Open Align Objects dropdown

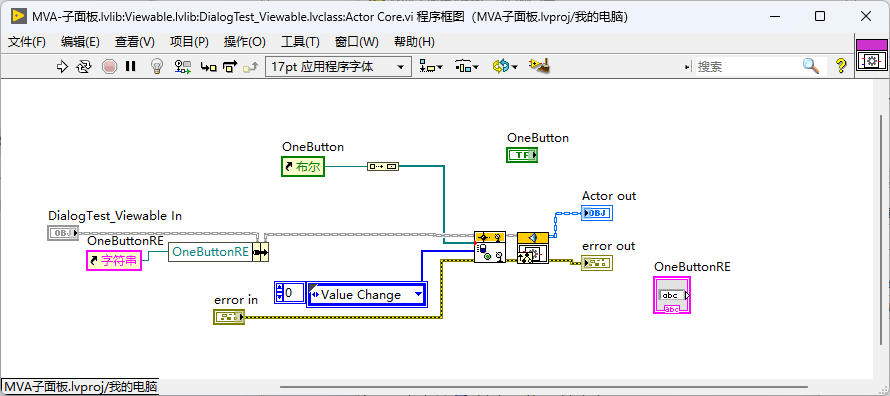pyautogui.click(x=431, y=67)
